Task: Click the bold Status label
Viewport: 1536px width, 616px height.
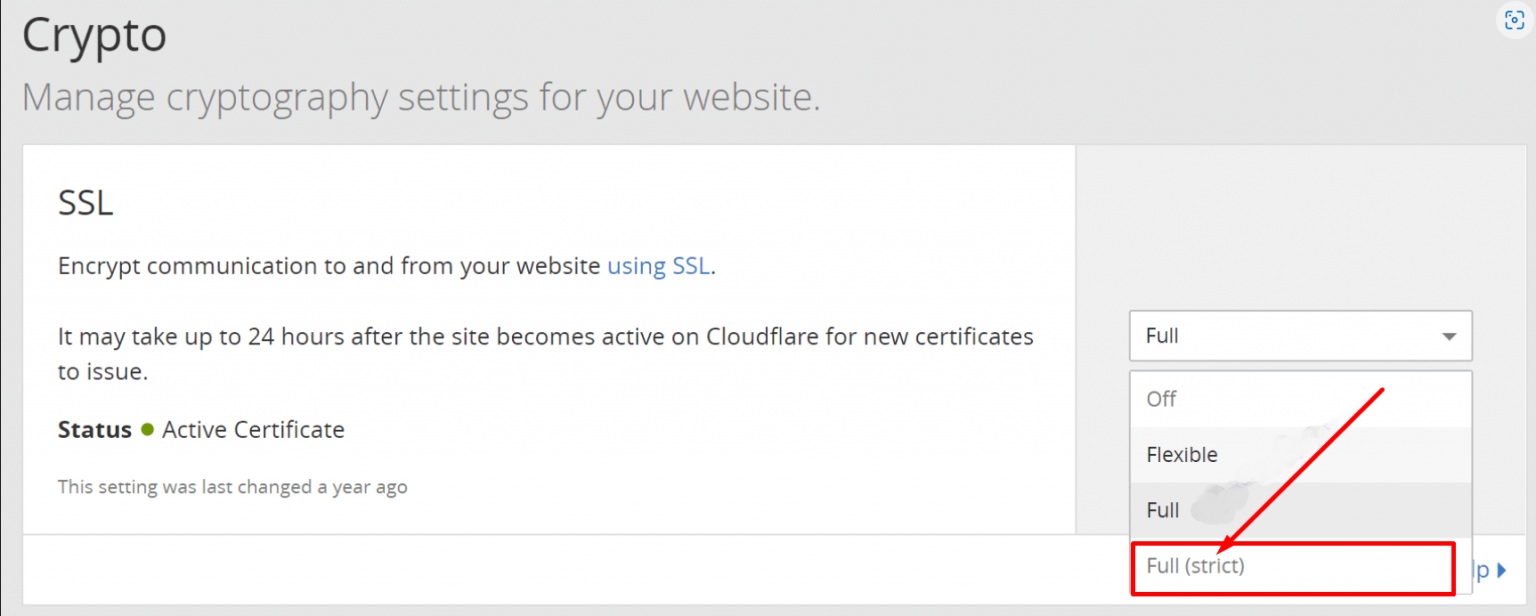Action: (95, 430)
